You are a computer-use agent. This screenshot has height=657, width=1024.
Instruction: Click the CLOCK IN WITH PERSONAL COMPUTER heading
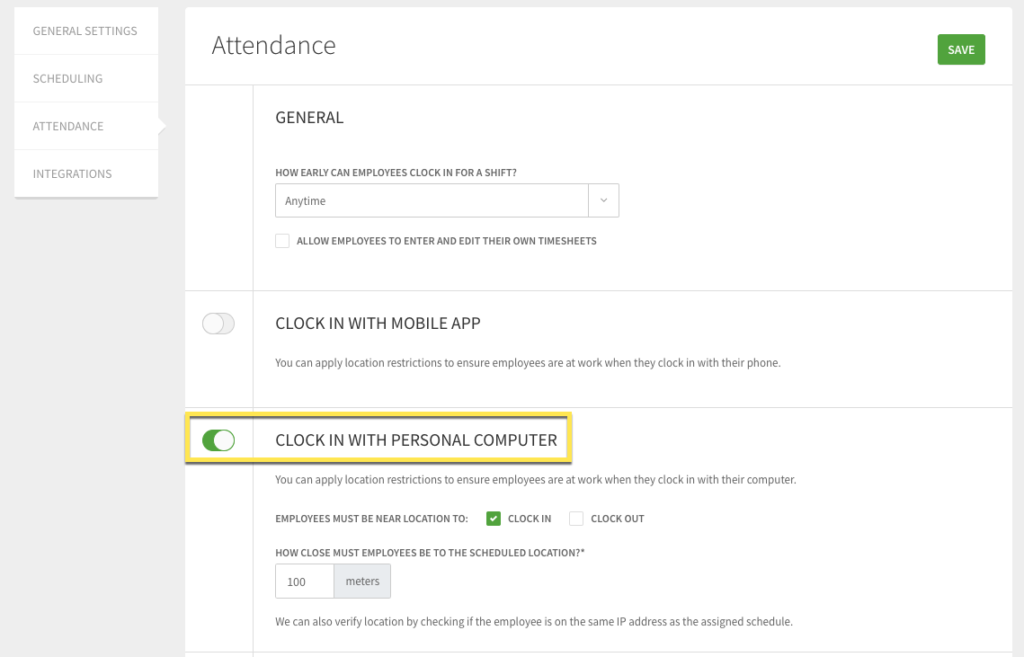(x=417, y=440)
